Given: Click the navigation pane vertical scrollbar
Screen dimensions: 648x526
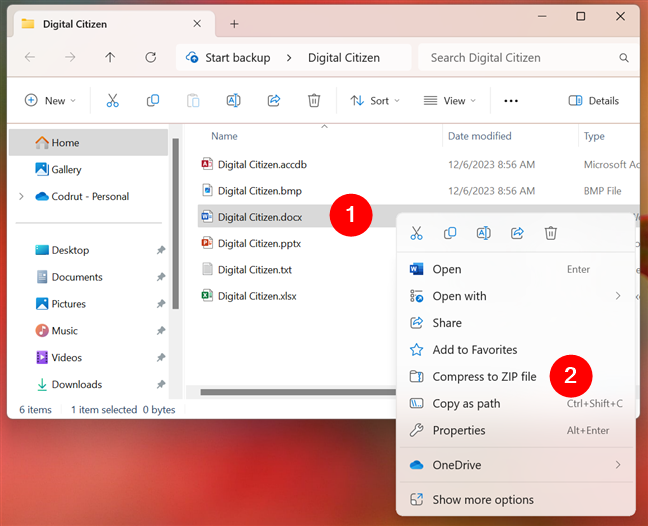Looking at the screenshot, I should (x=176, y=224).
